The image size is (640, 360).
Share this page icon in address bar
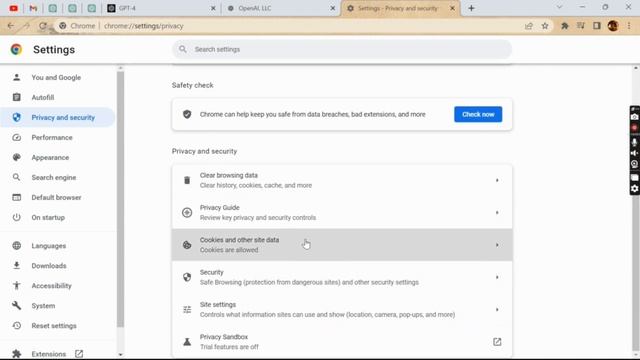coord(529,26)
